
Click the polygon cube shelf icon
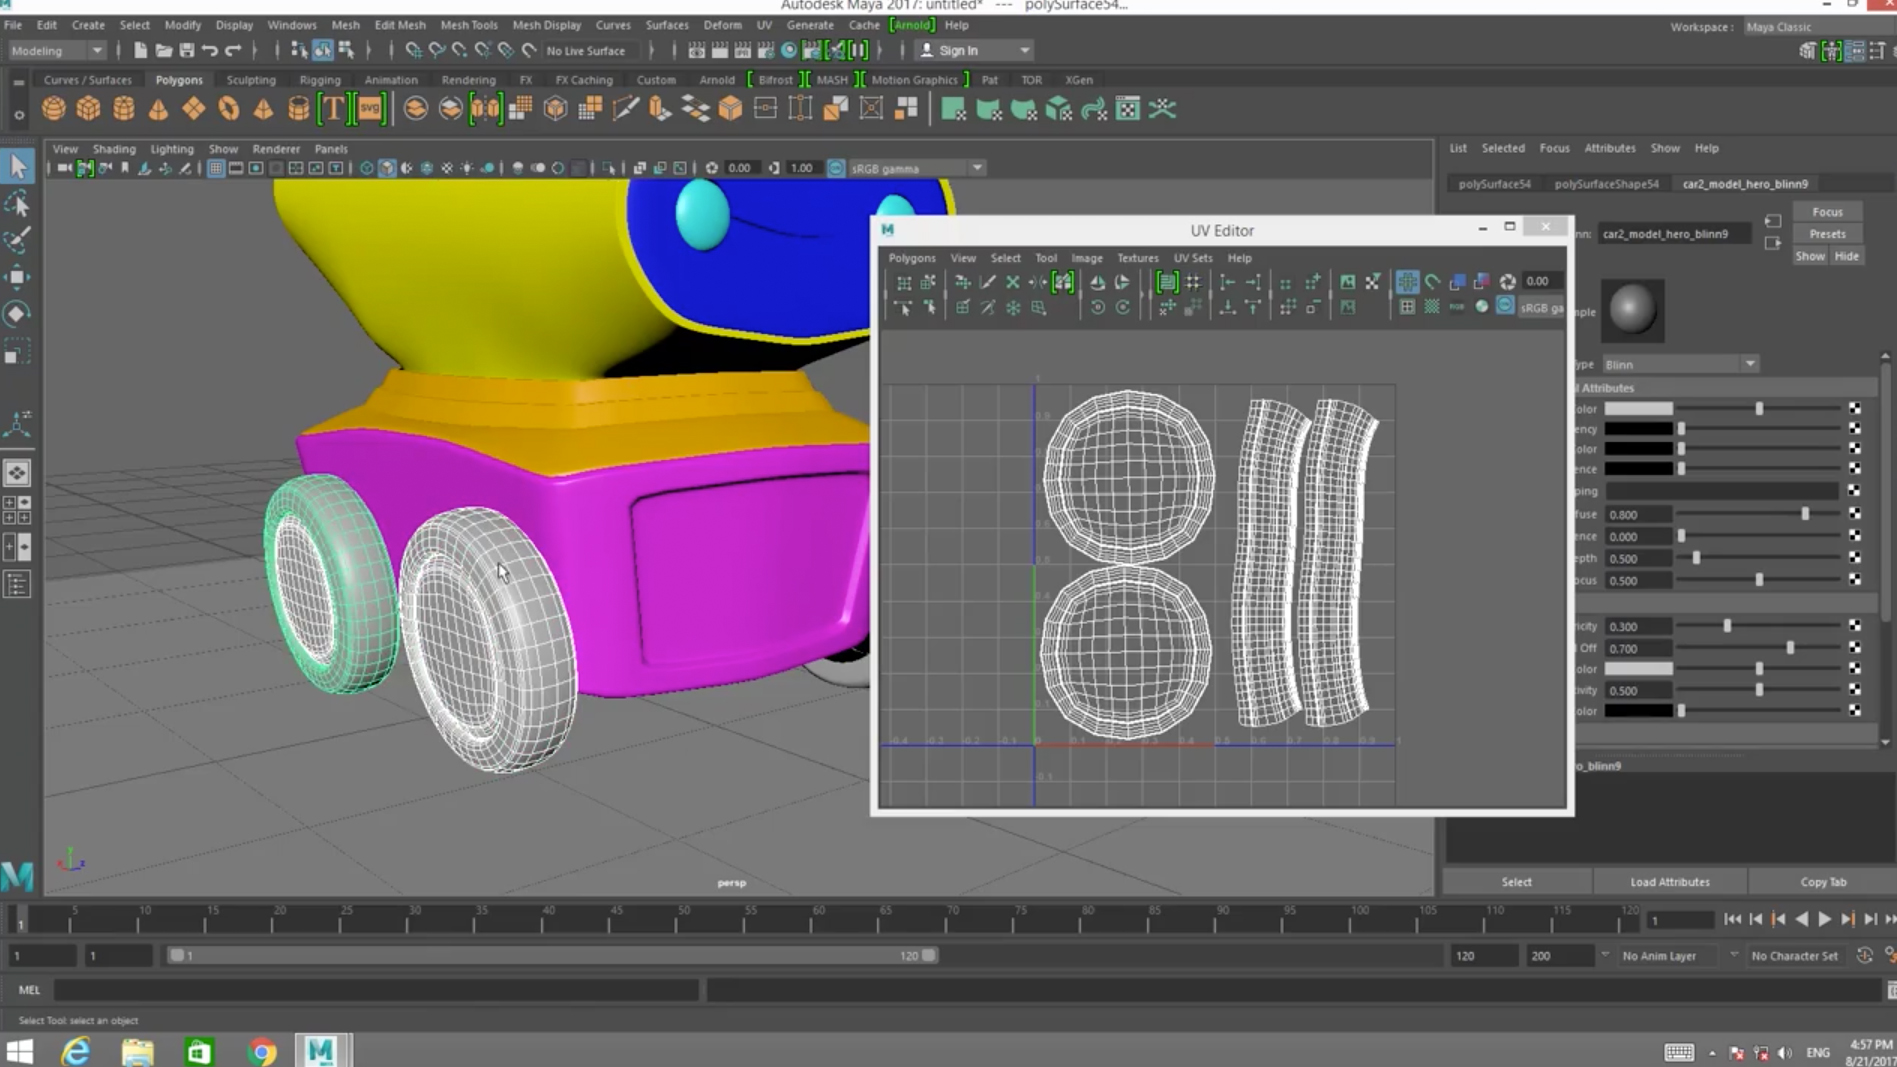coord(89,109)
